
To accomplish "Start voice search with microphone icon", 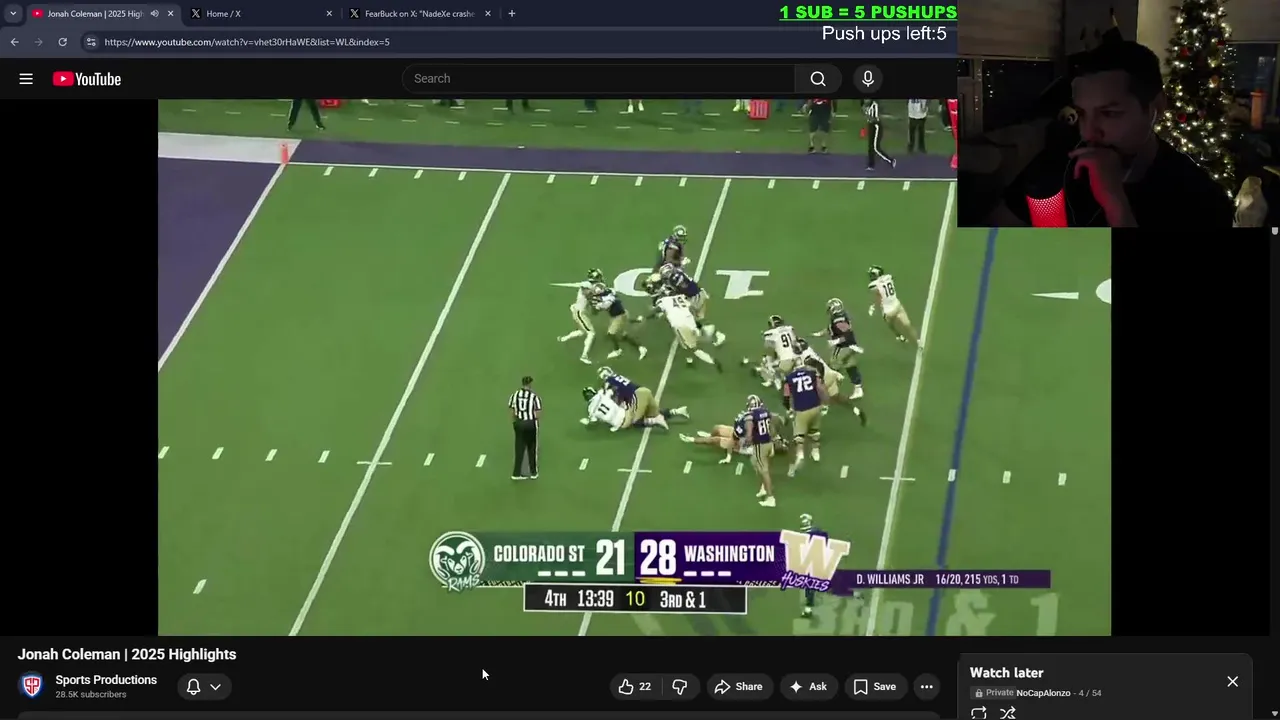I will tap(868, 79).
